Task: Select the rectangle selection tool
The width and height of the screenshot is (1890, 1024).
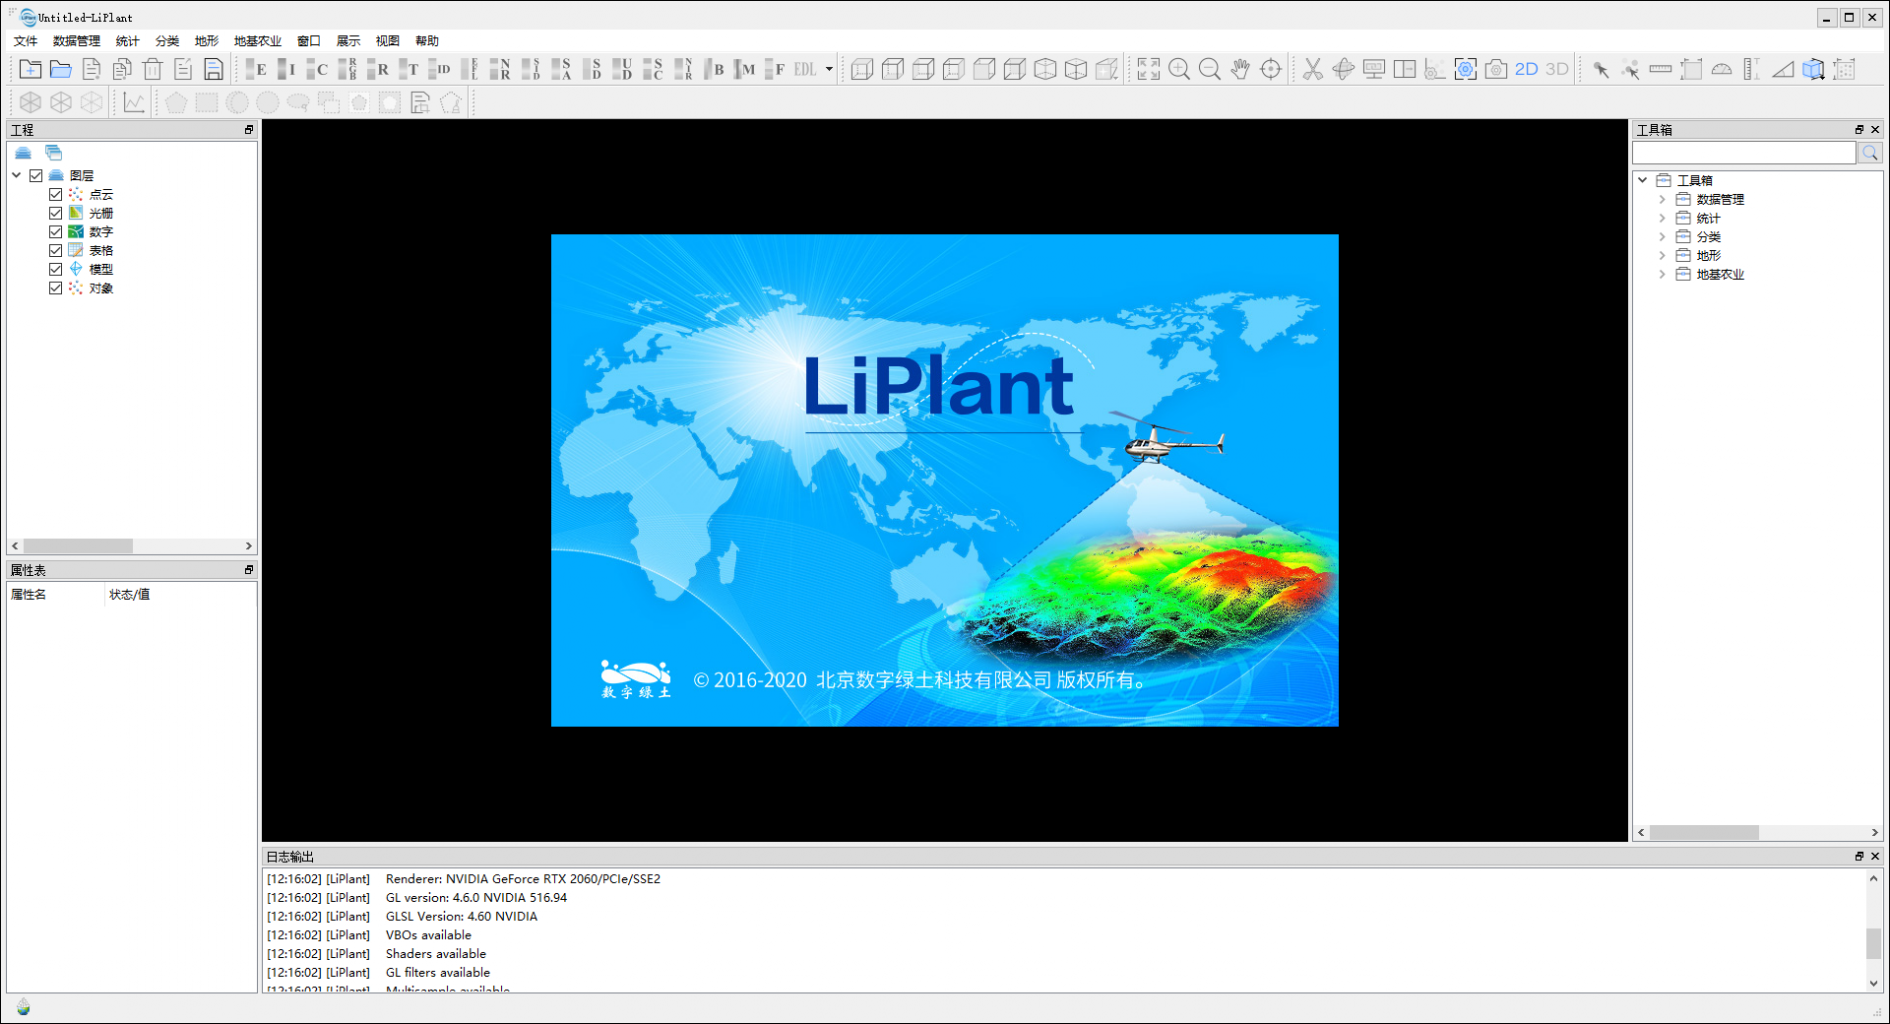Action: click(207, 102)
